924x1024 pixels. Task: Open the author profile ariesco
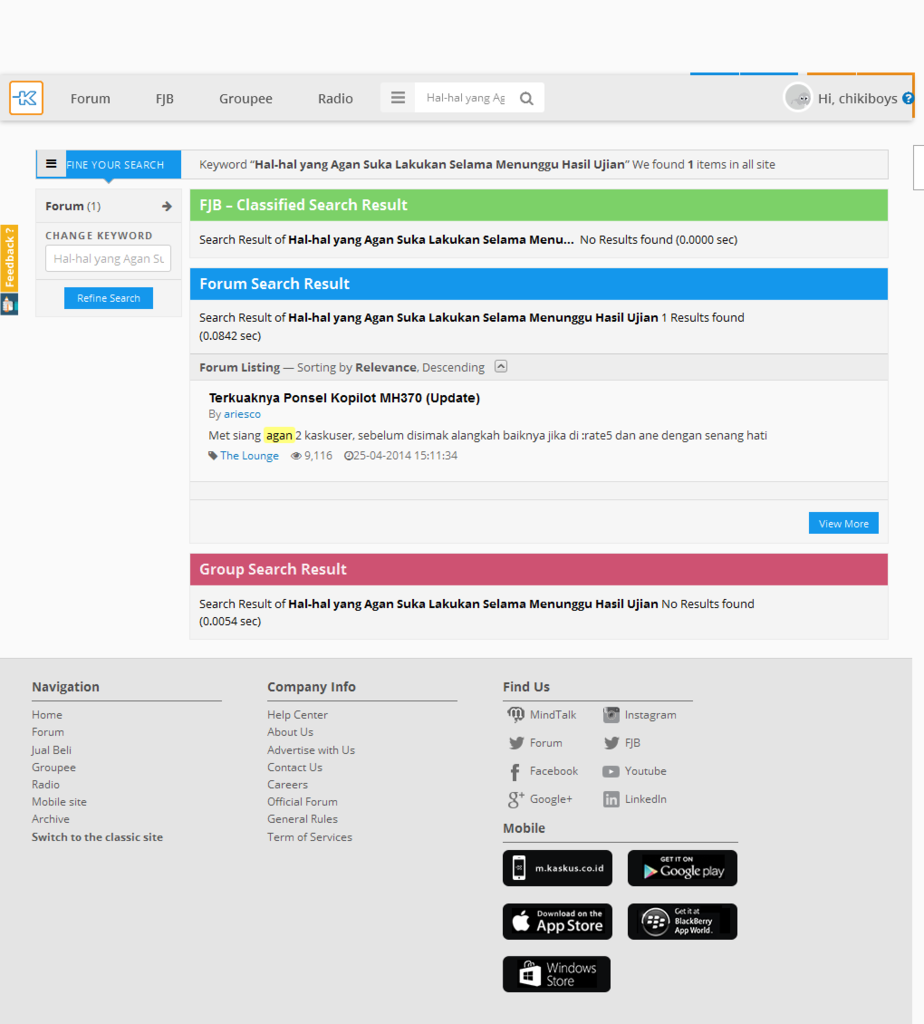242,414
